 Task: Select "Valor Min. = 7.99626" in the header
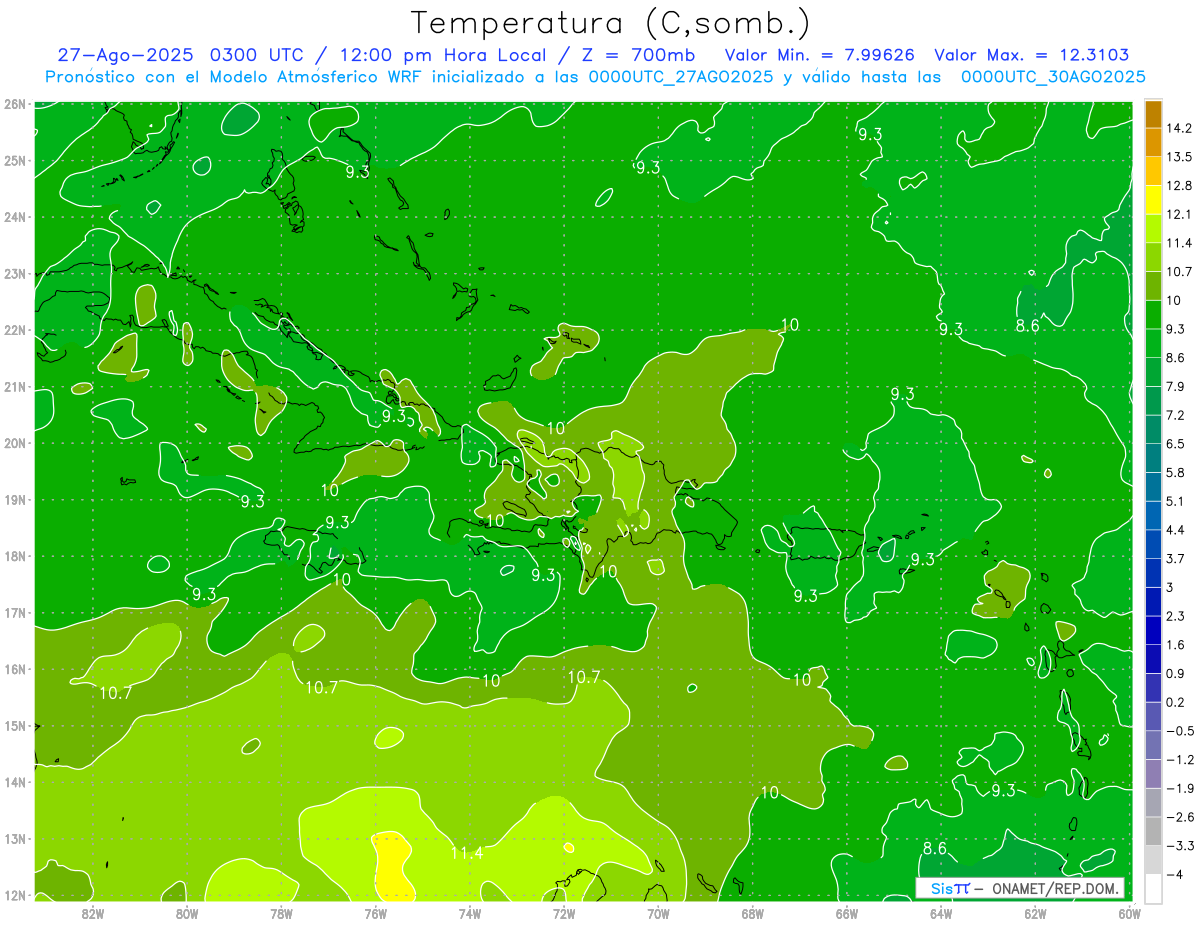click(819, 55)
